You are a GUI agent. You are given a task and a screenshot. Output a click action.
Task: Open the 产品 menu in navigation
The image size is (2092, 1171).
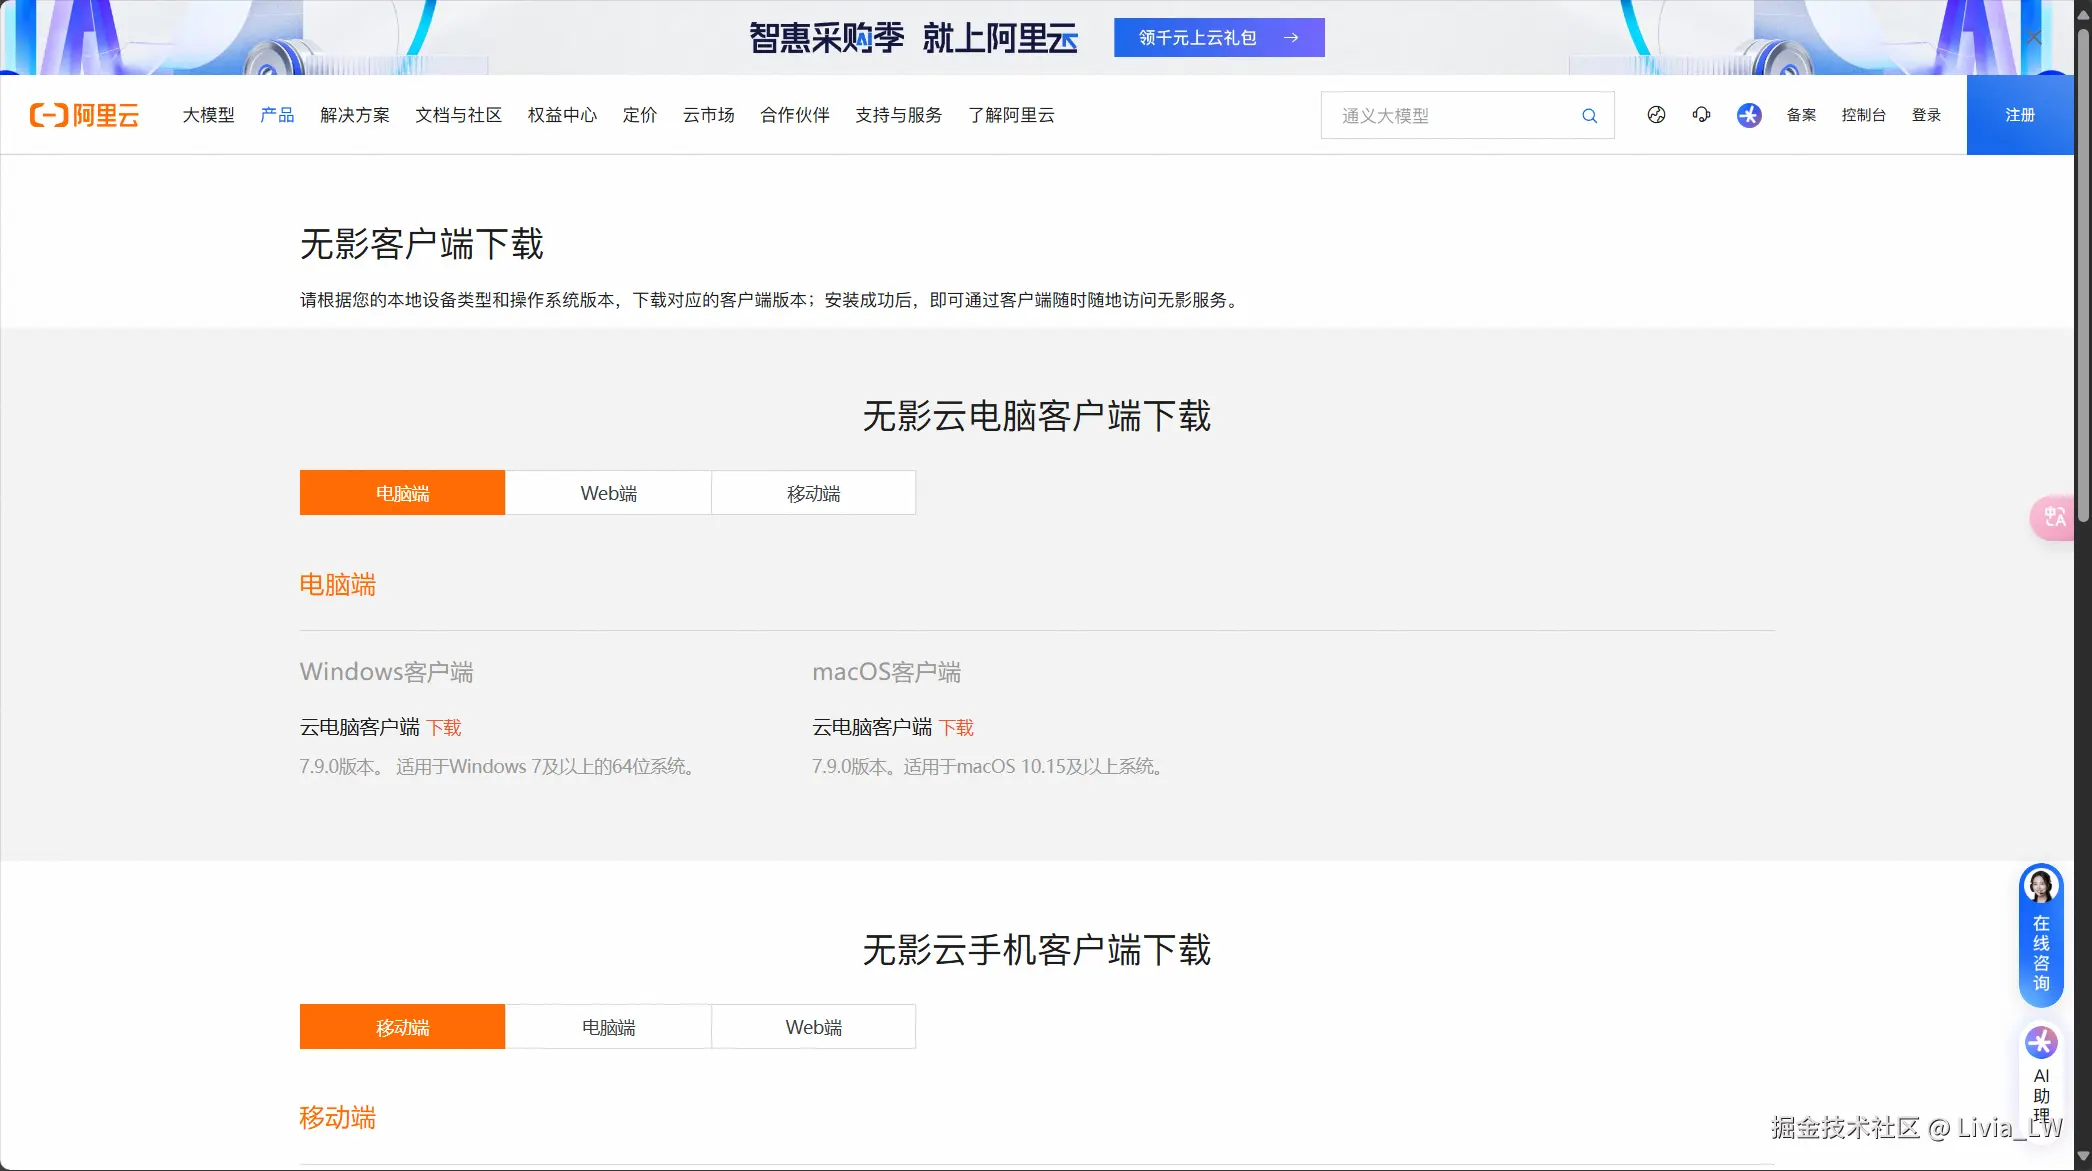coord(277,115)
